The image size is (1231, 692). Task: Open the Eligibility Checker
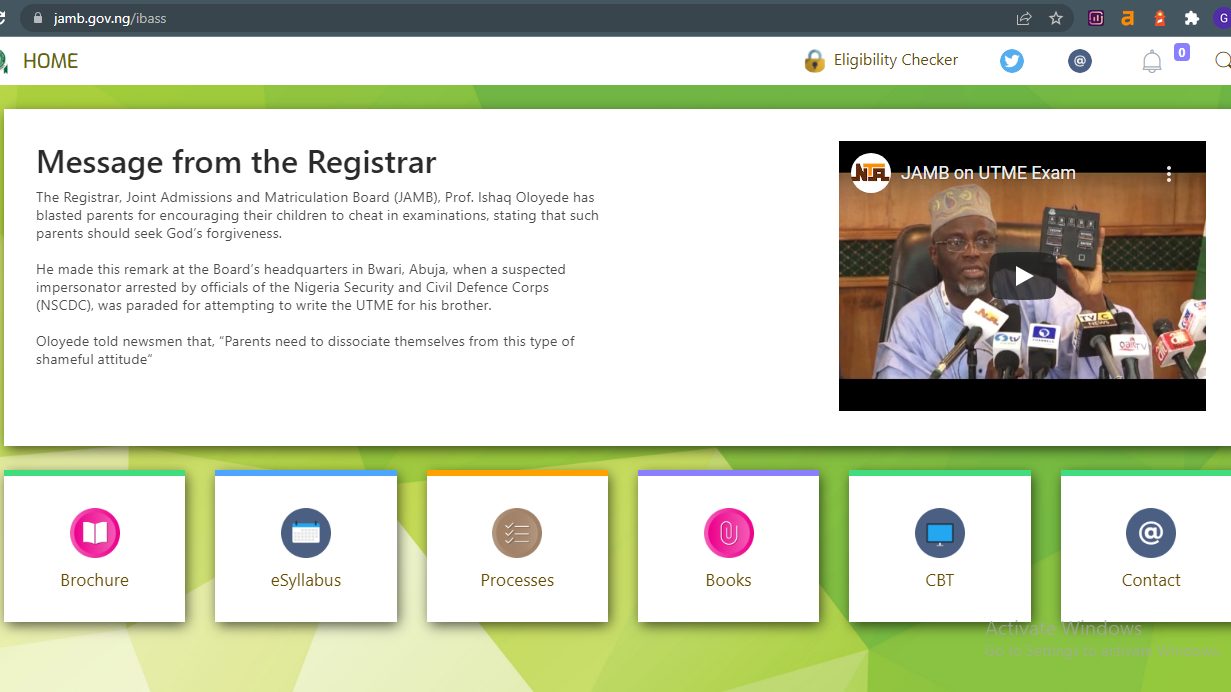point(895,60)
